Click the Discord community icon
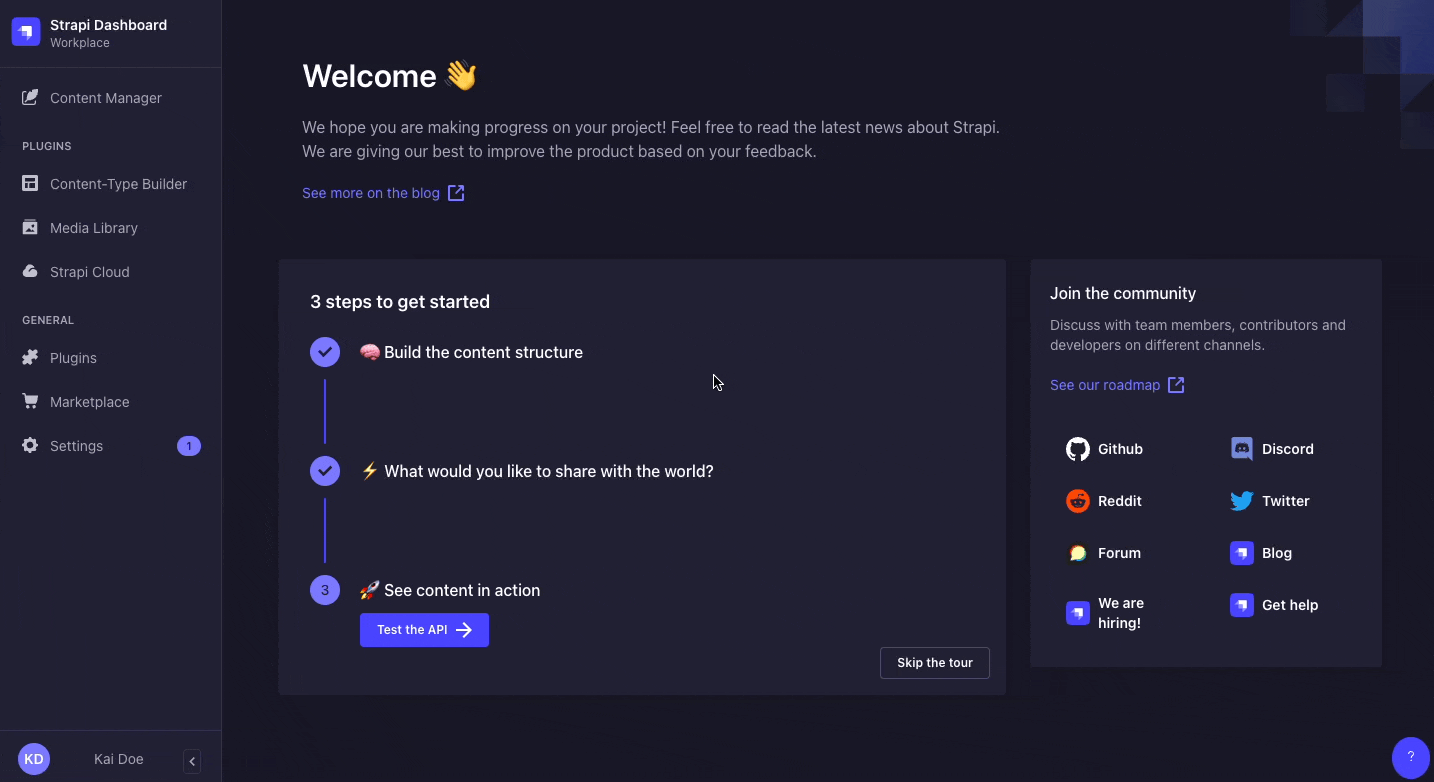Viewport: 1434px width, 782px height. (x=1242, y=449)
